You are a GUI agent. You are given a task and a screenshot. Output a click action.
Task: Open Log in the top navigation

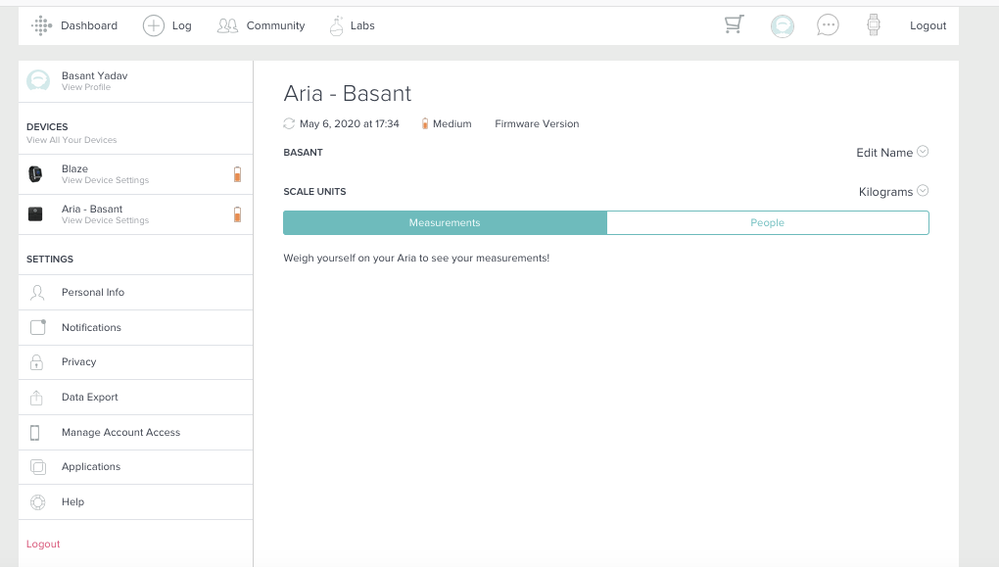[182, 25]
